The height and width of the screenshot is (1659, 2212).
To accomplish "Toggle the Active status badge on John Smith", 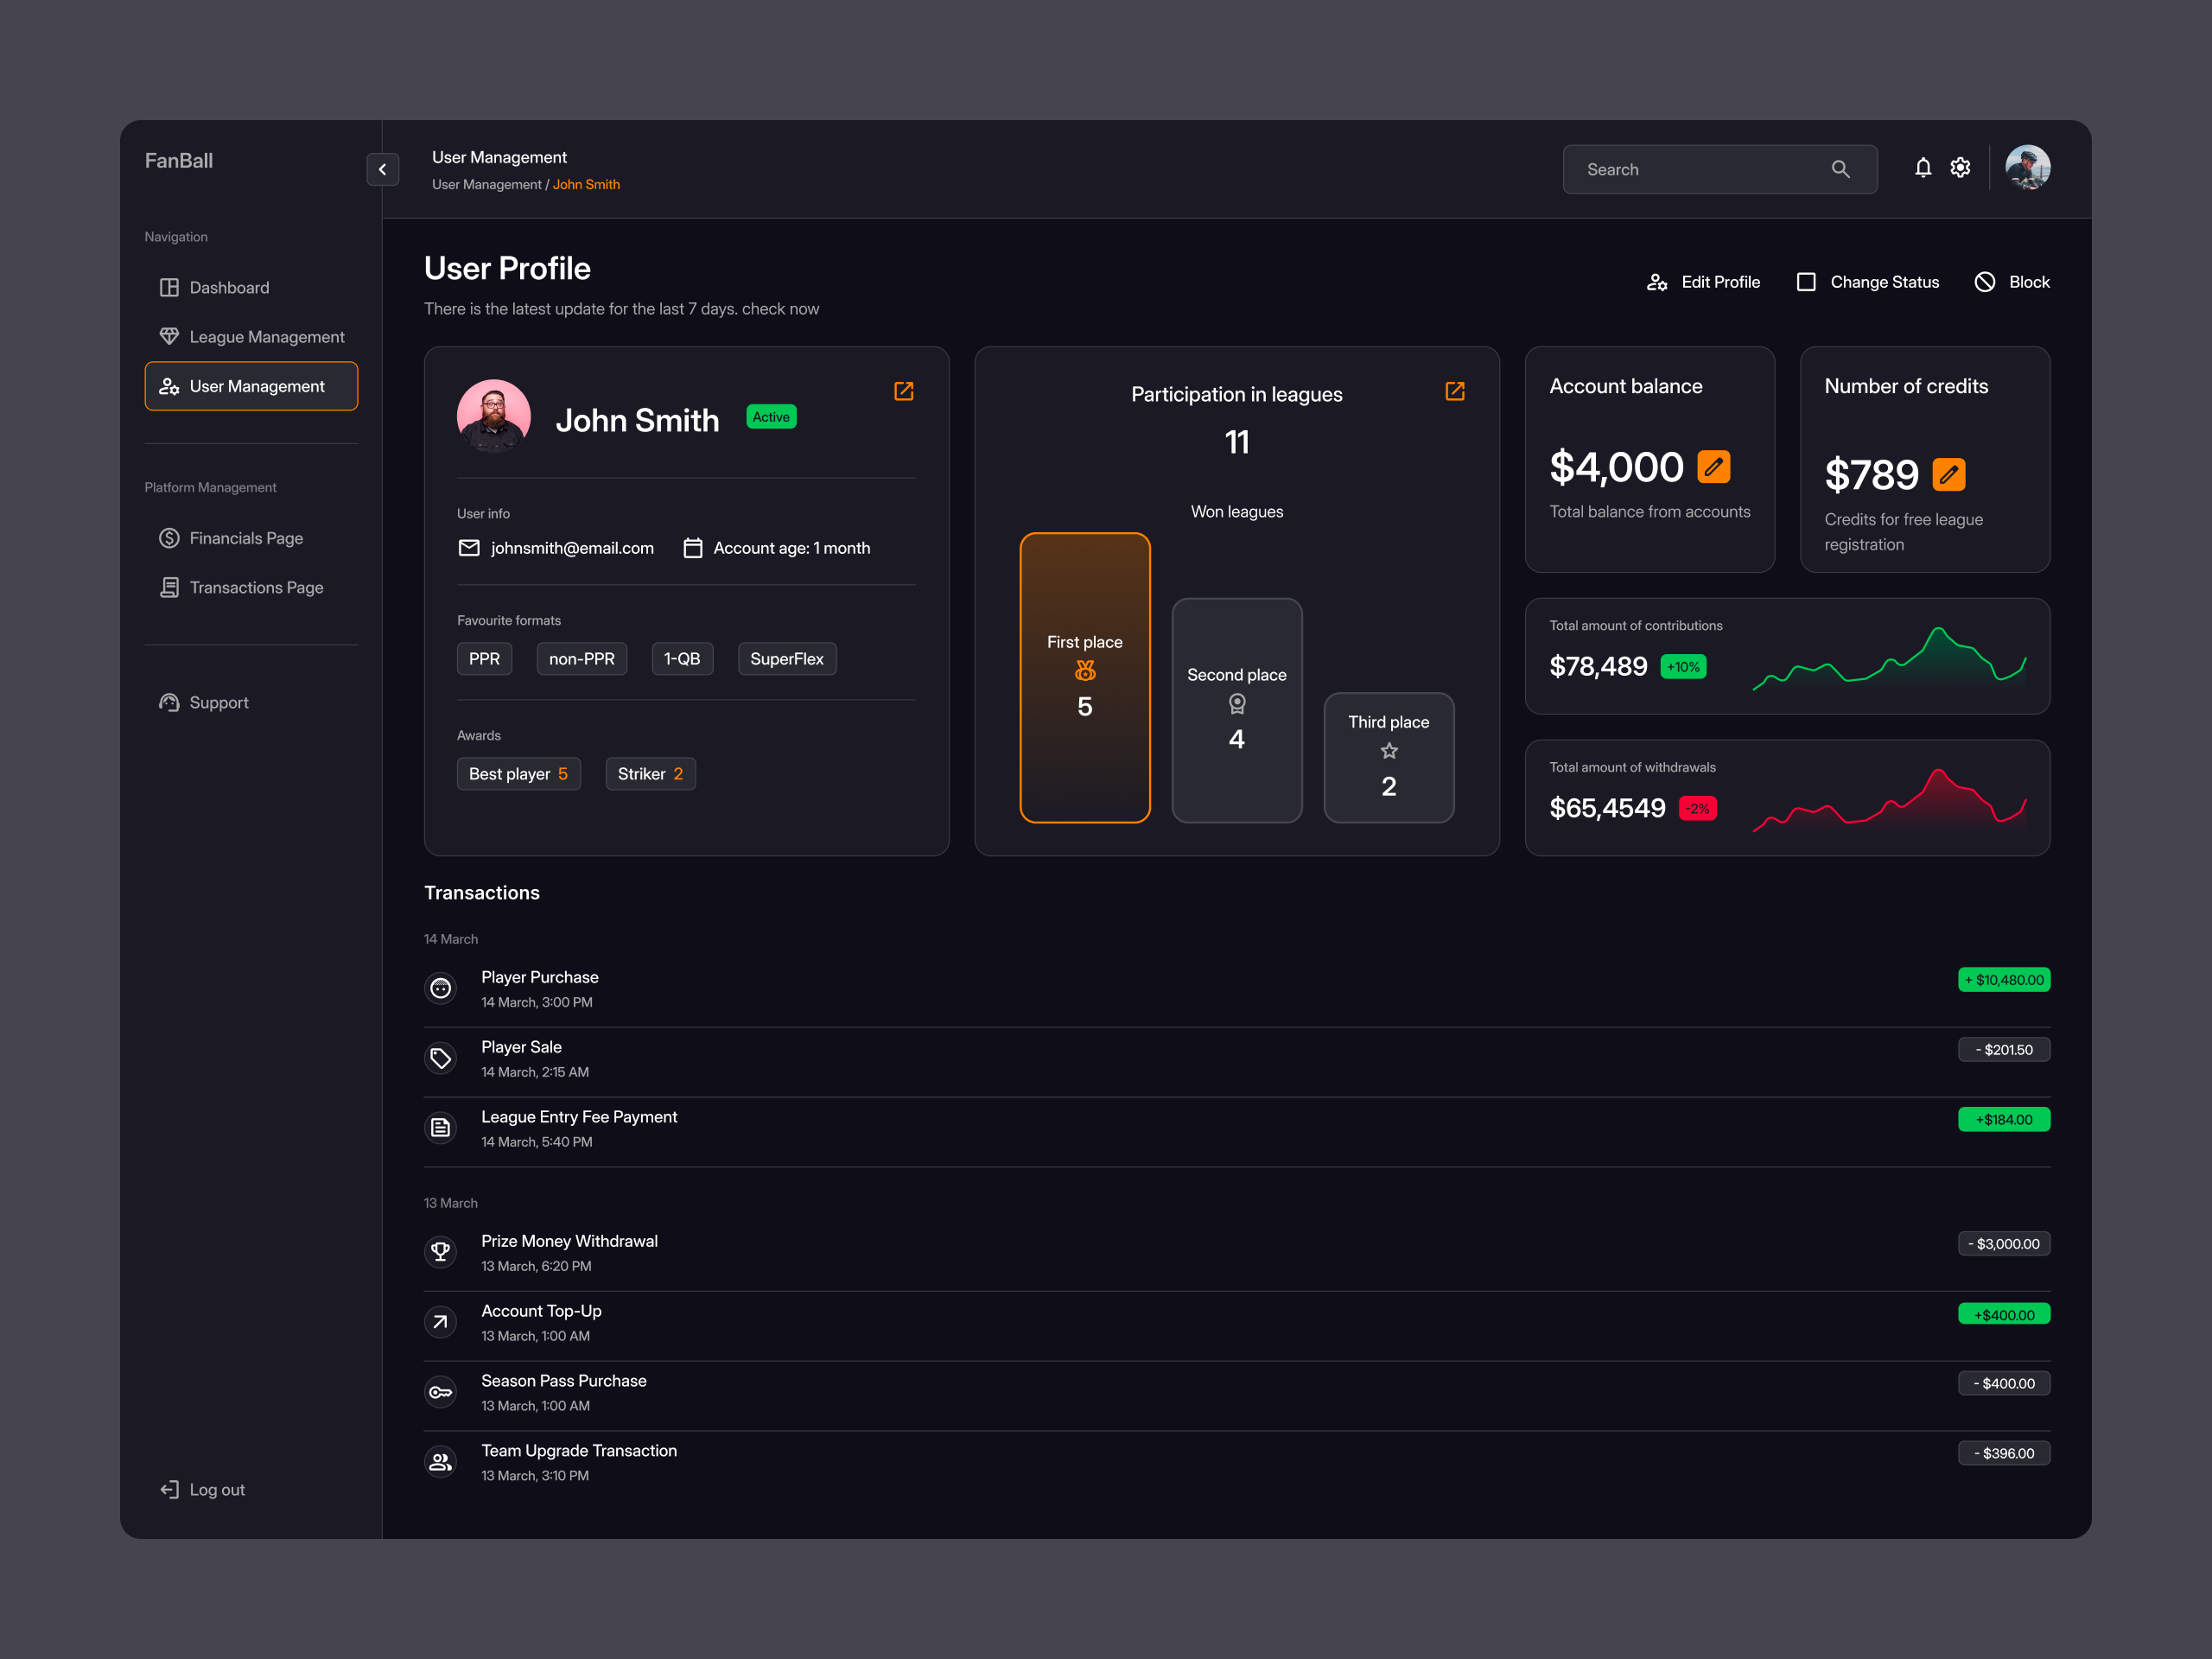I will tap(771, 417).
